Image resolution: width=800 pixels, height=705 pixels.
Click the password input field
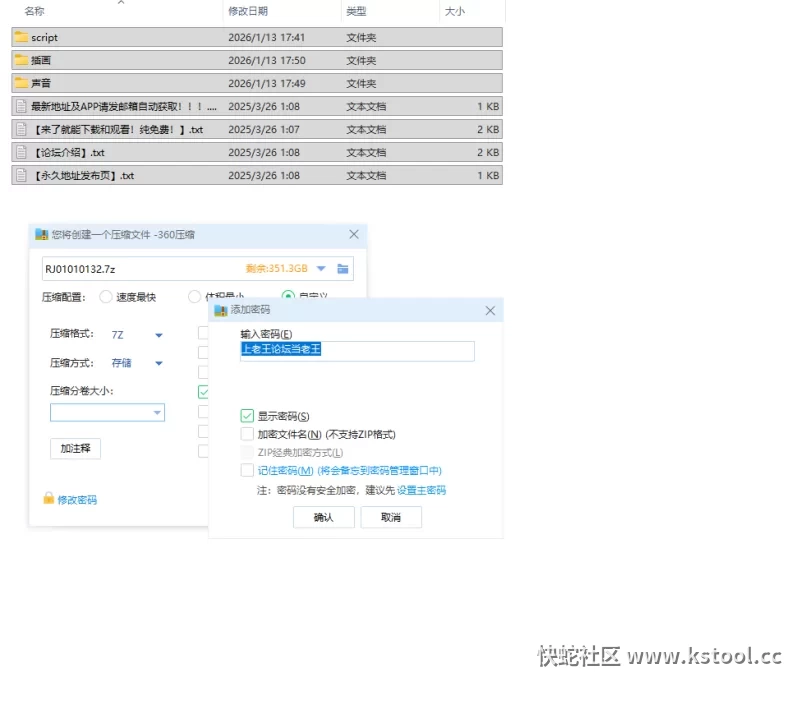(x=357, y=351)
